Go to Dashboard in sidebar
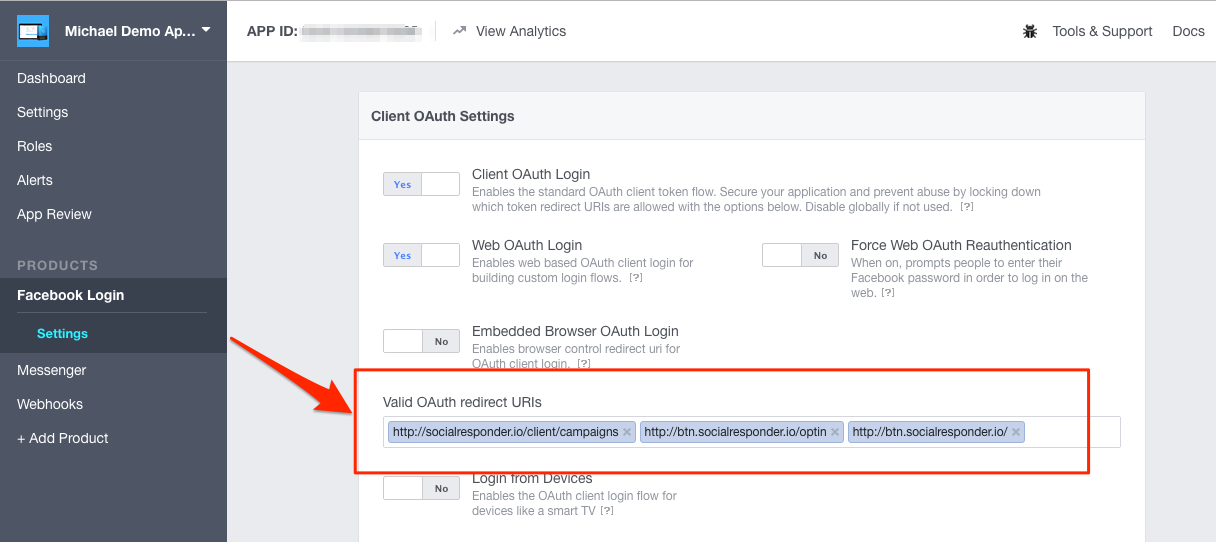Viewport: 1216px width, 542px height. coord(51,78)
